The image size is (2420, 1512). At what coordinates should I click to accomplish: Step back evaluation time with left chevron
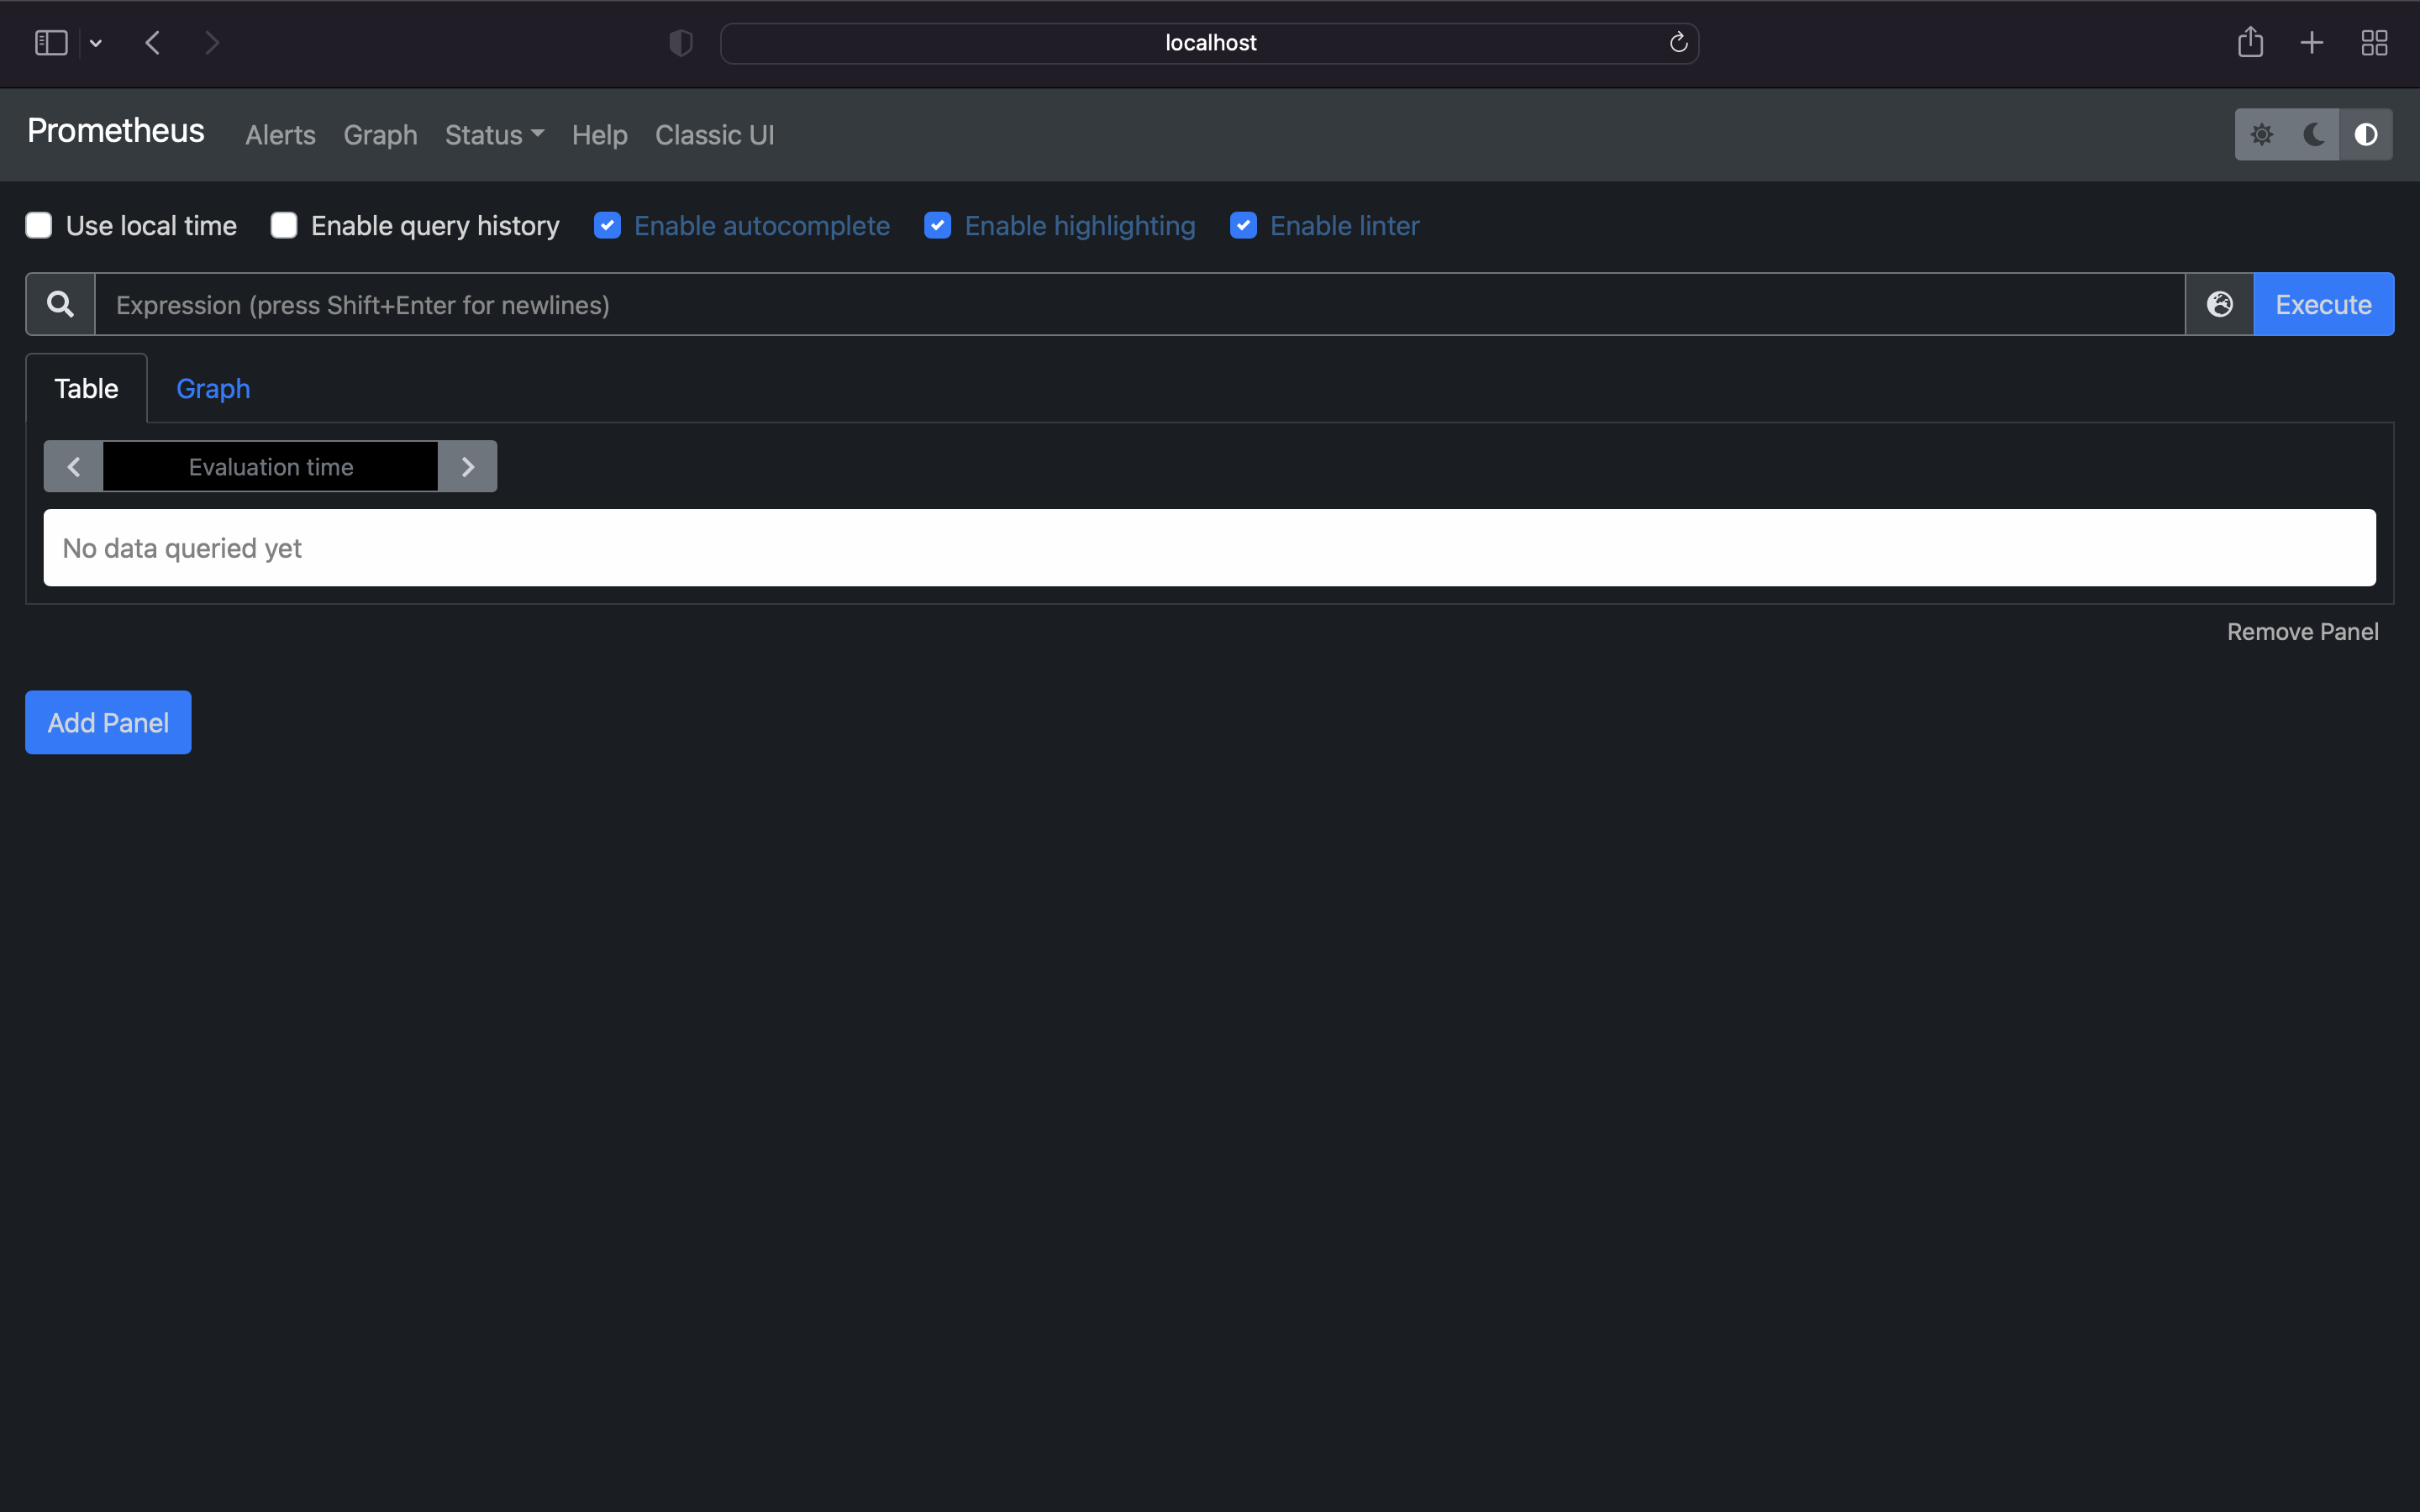point(72,465)
